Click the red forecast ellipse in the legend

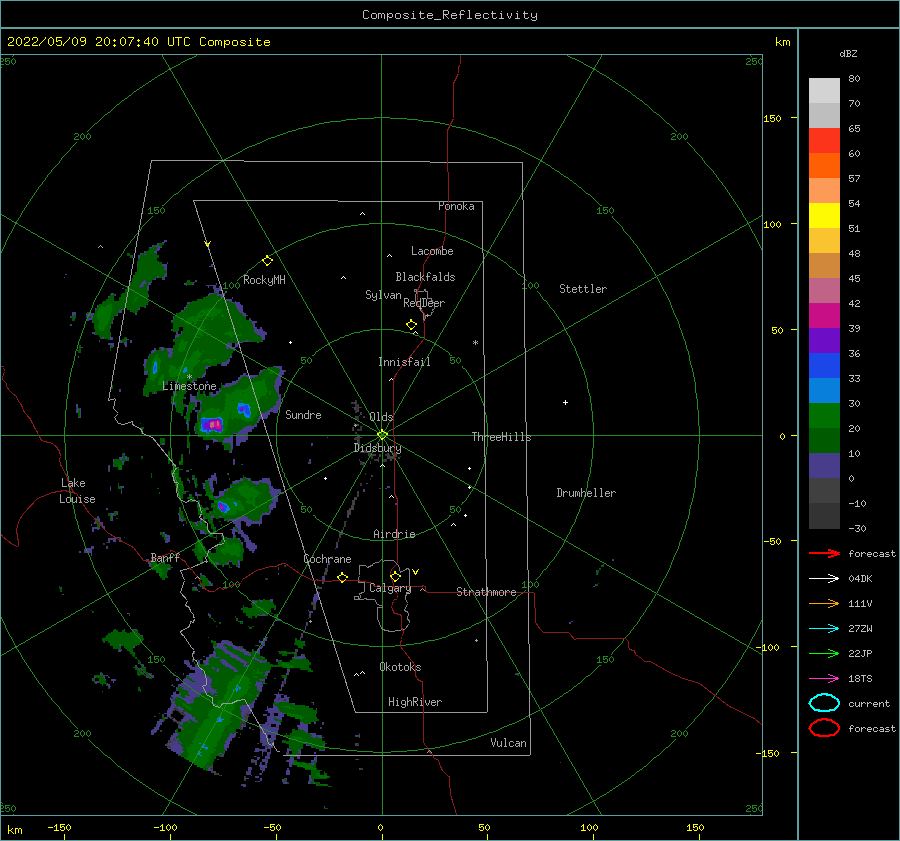tap(824, 728)
